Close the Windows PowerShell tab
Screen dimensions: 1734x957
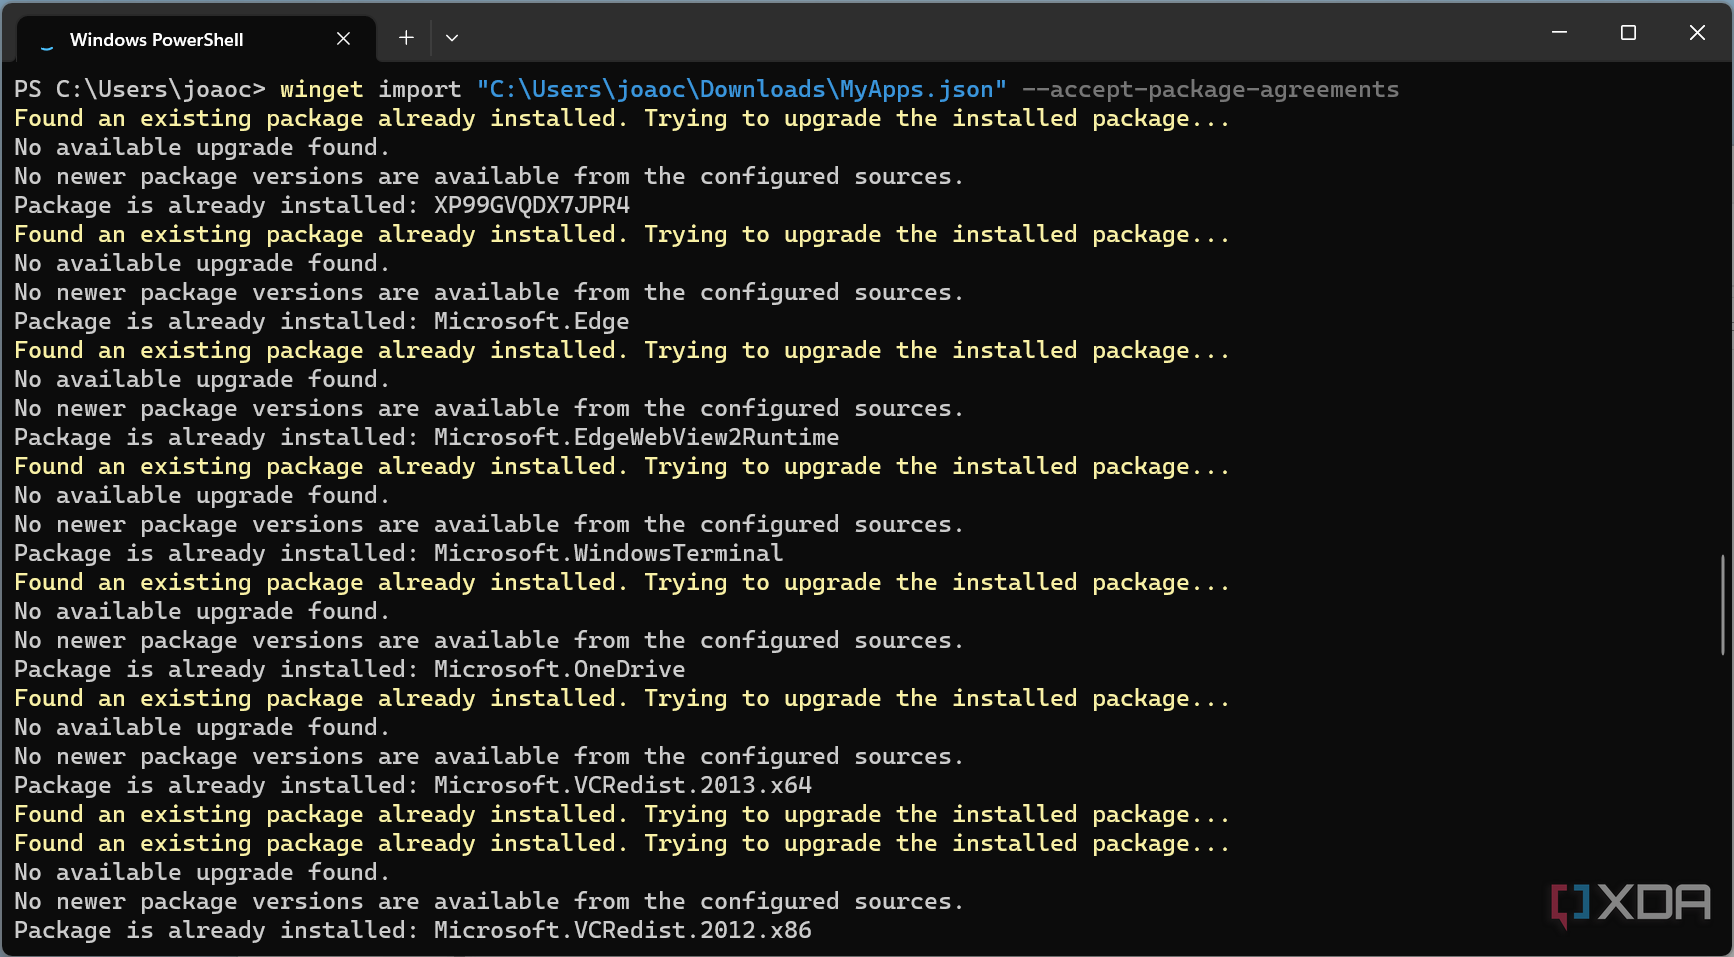pos(343,38)
